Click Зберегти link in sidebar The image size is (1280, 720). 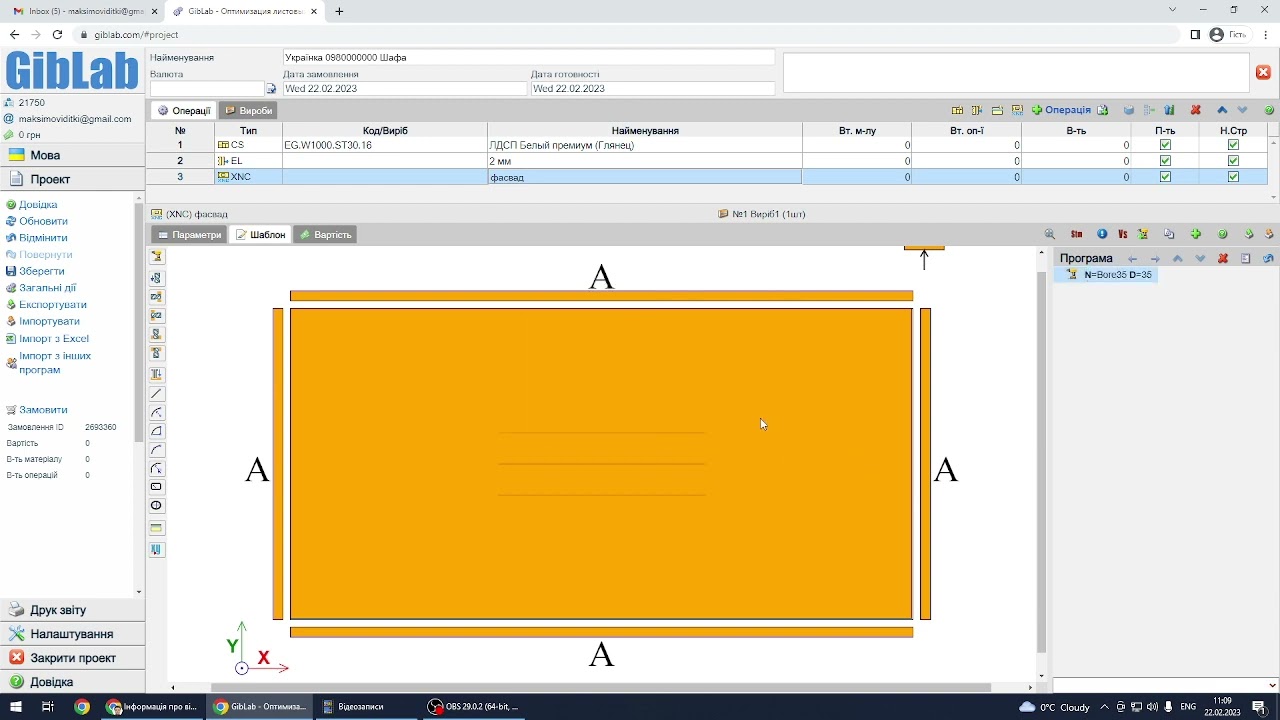[42, 271]
